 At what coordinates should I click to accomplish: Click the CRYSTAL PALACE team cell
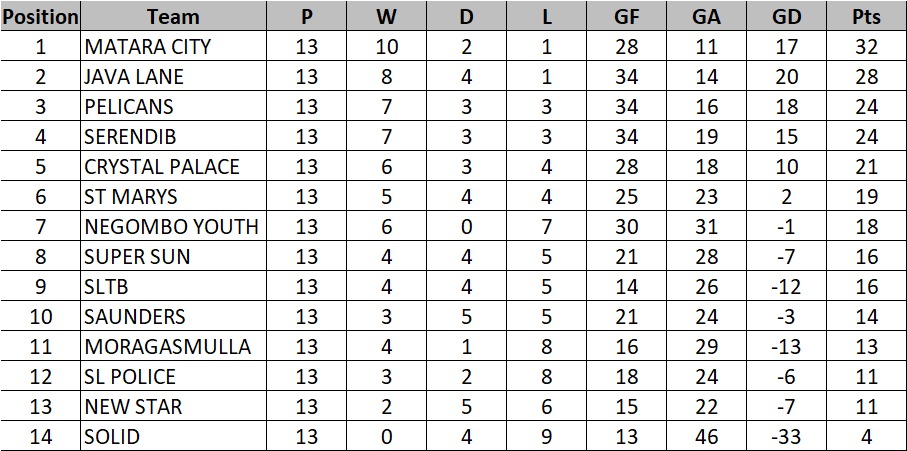click(x=174, y=166)
